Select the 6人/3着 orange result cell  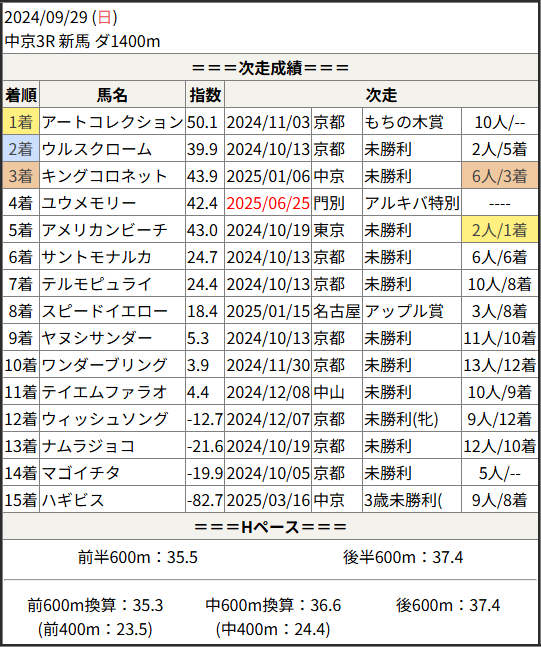click(x=499, y=176)
